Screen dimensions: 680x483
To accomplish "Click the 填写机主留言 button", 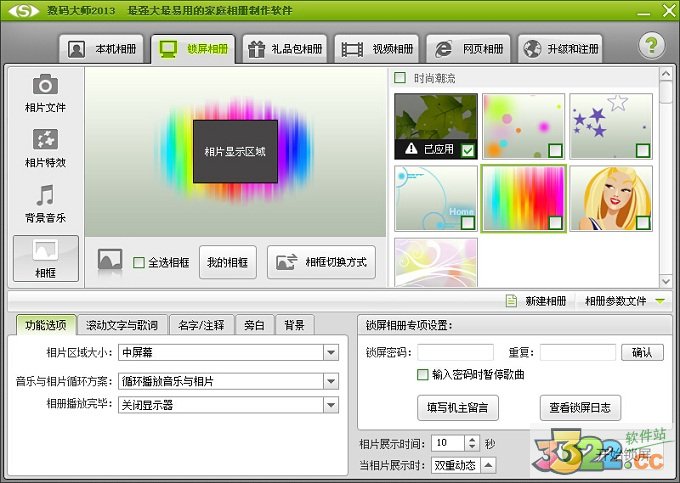I will (x=457, y=408).
